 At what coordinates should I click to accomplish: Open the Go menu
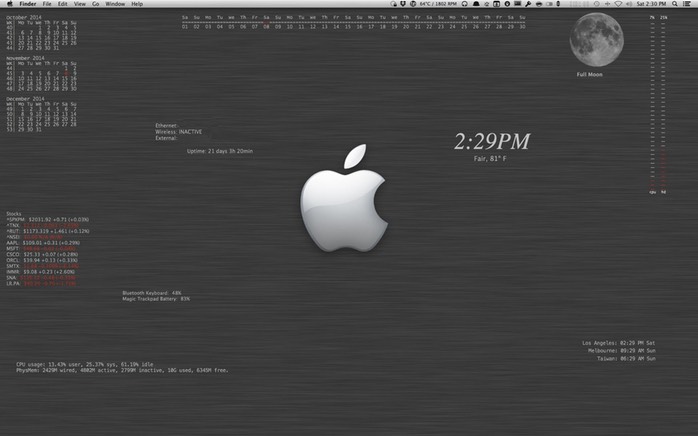[96, 4]
